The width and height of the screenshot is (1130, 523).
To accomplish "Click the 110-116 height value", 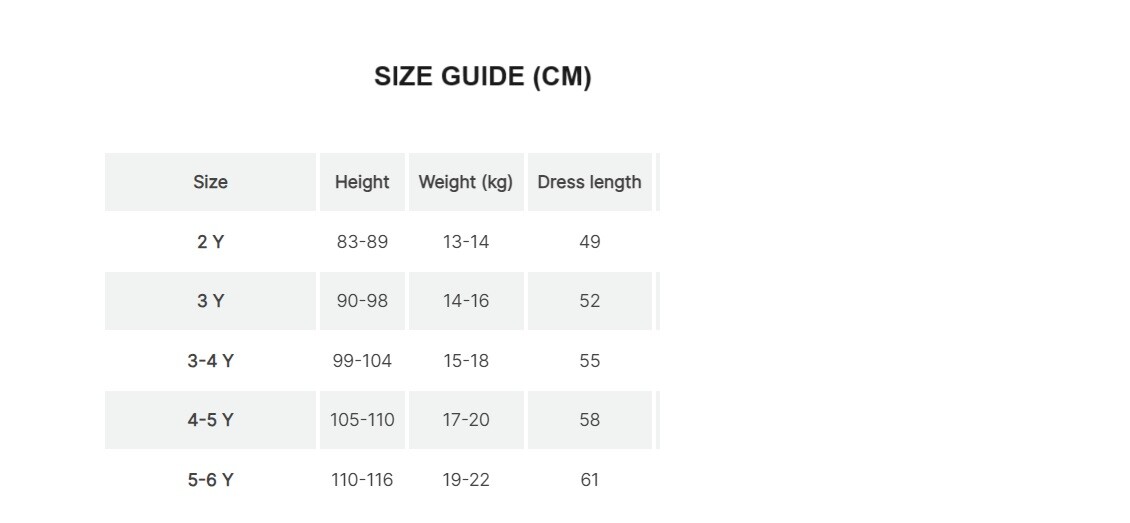I will 362,480.
